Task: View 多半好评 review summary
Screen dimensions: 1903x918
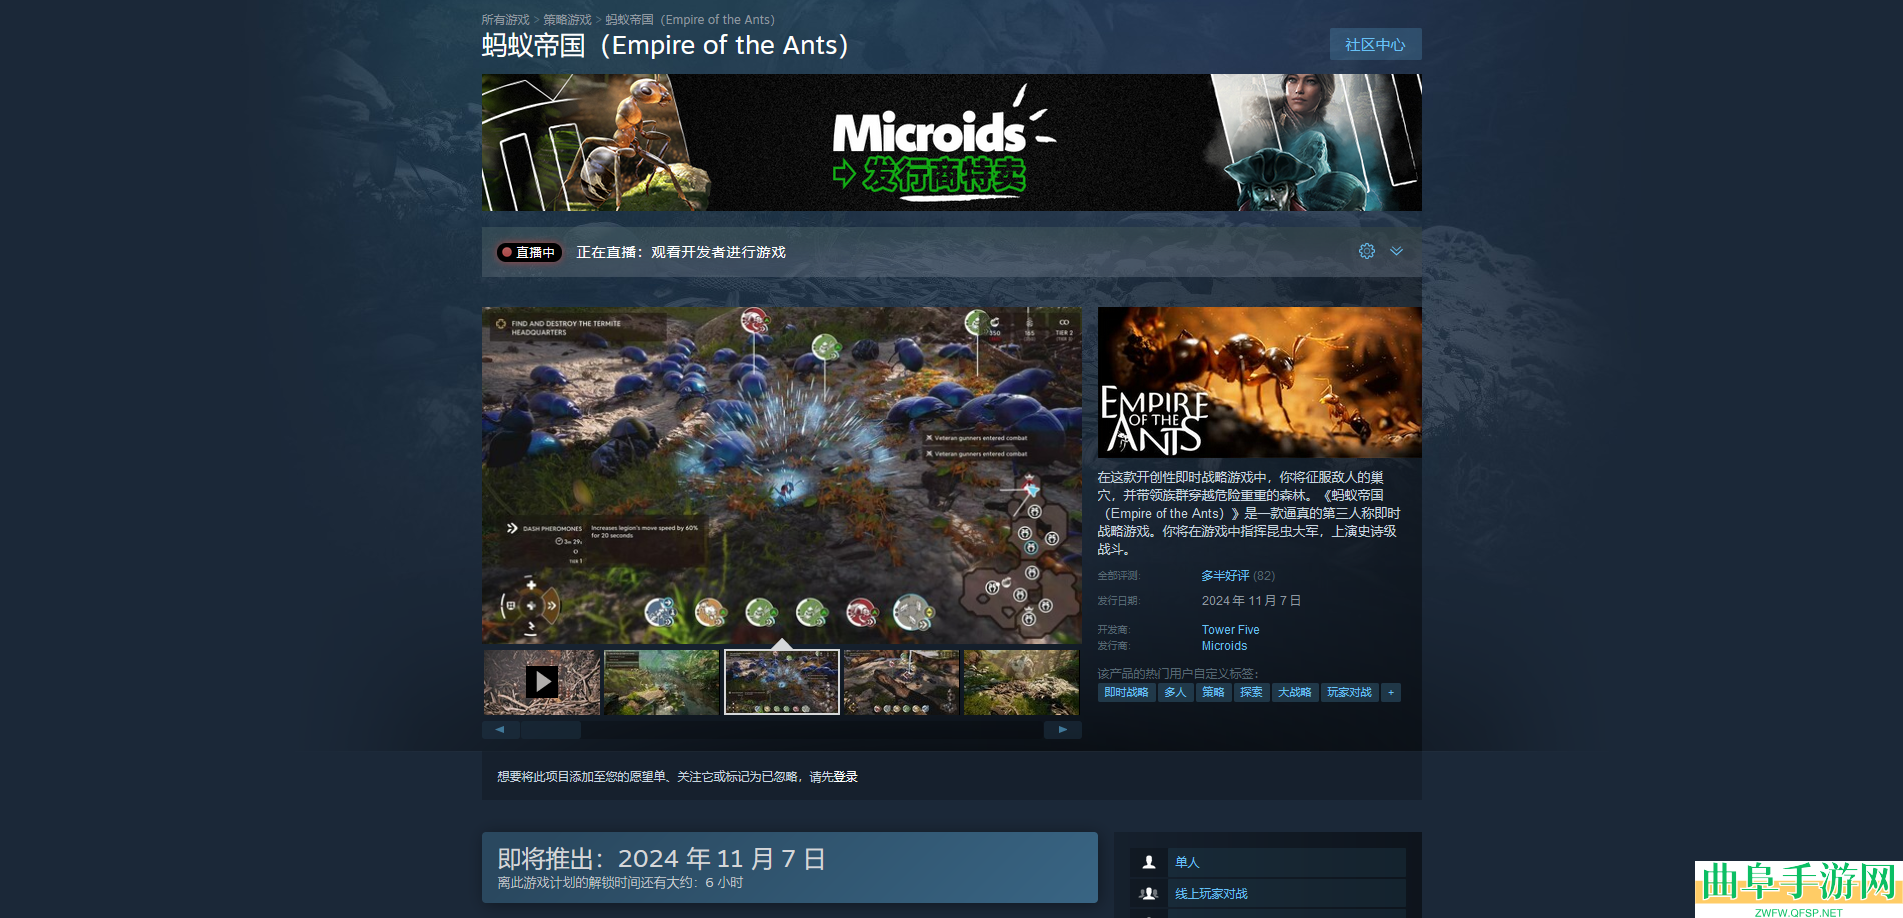Action: click(x=1225, y=576)
